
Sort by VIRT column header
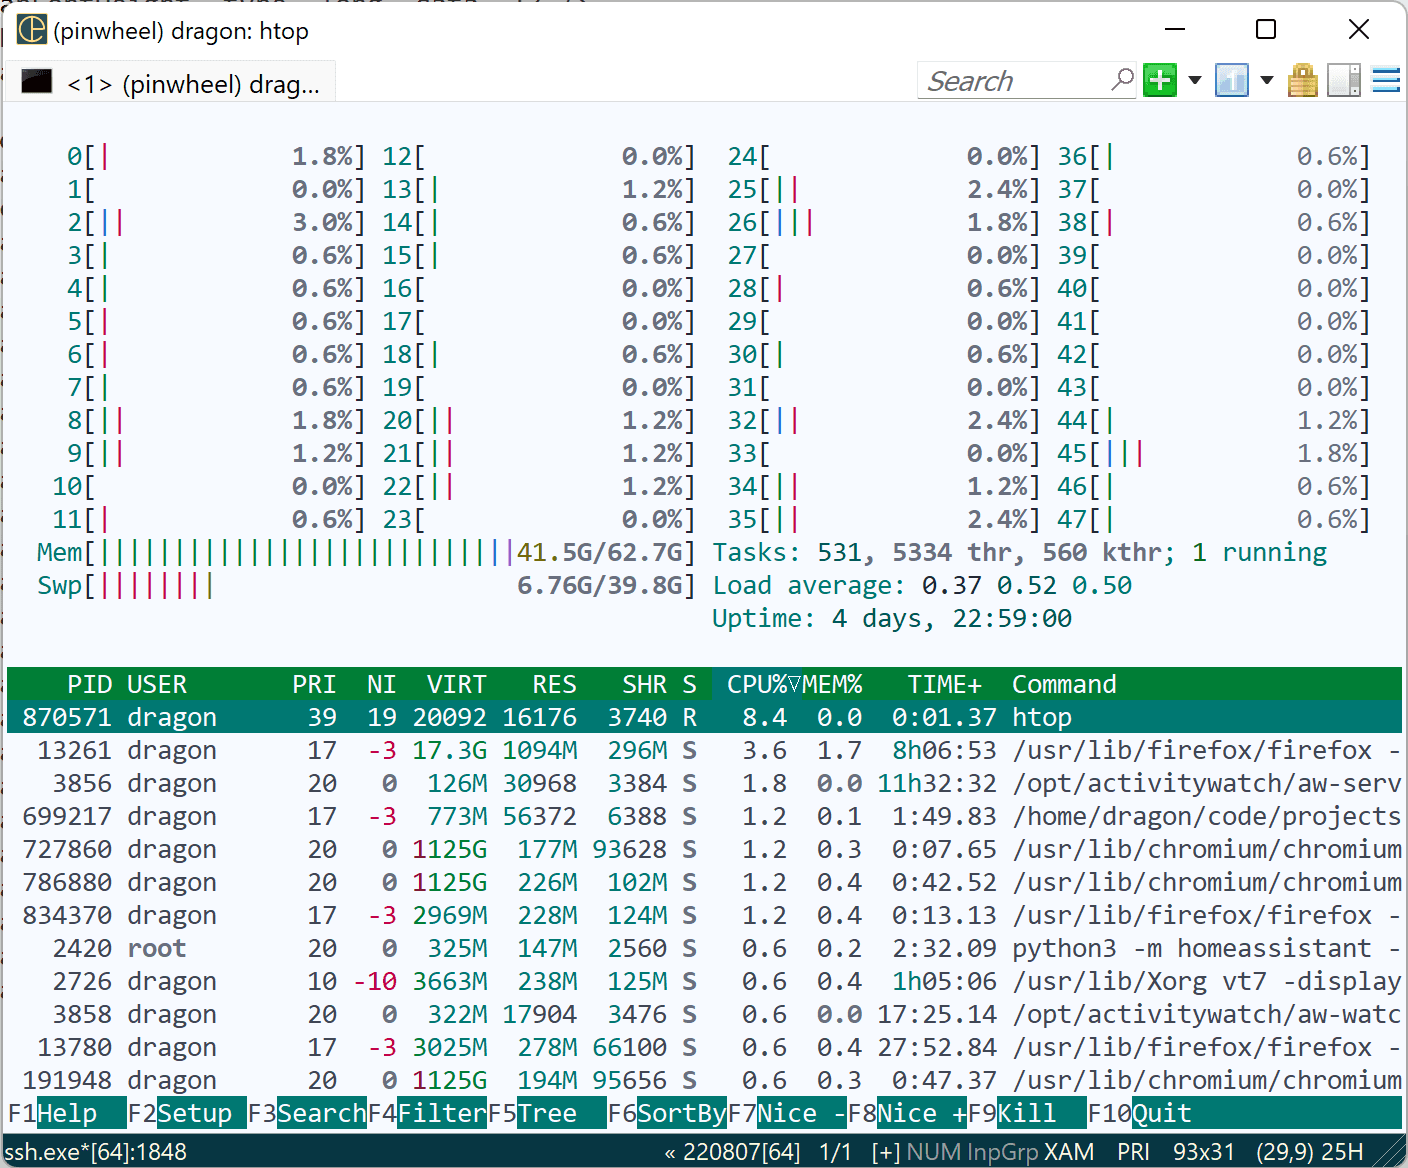click(x=456, y=684)
